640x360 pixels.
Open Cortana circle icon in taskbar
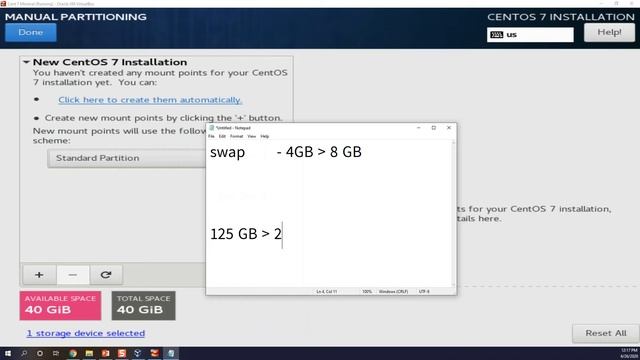pyautogui.click(x=40, y=353)
